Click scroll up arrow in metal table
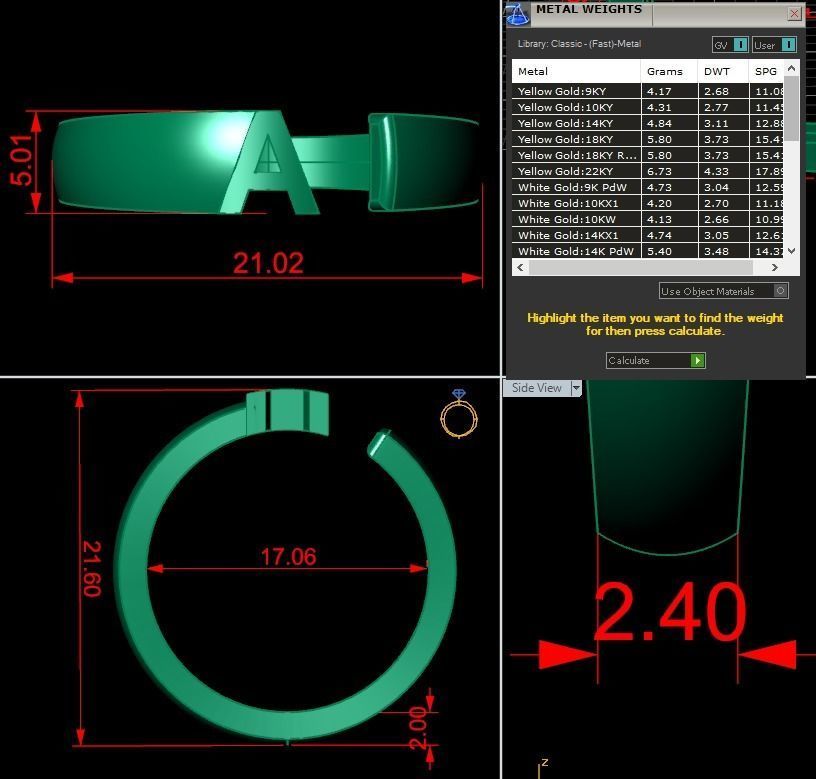Viewport: 816px width, 779px height. click(792, 68)
